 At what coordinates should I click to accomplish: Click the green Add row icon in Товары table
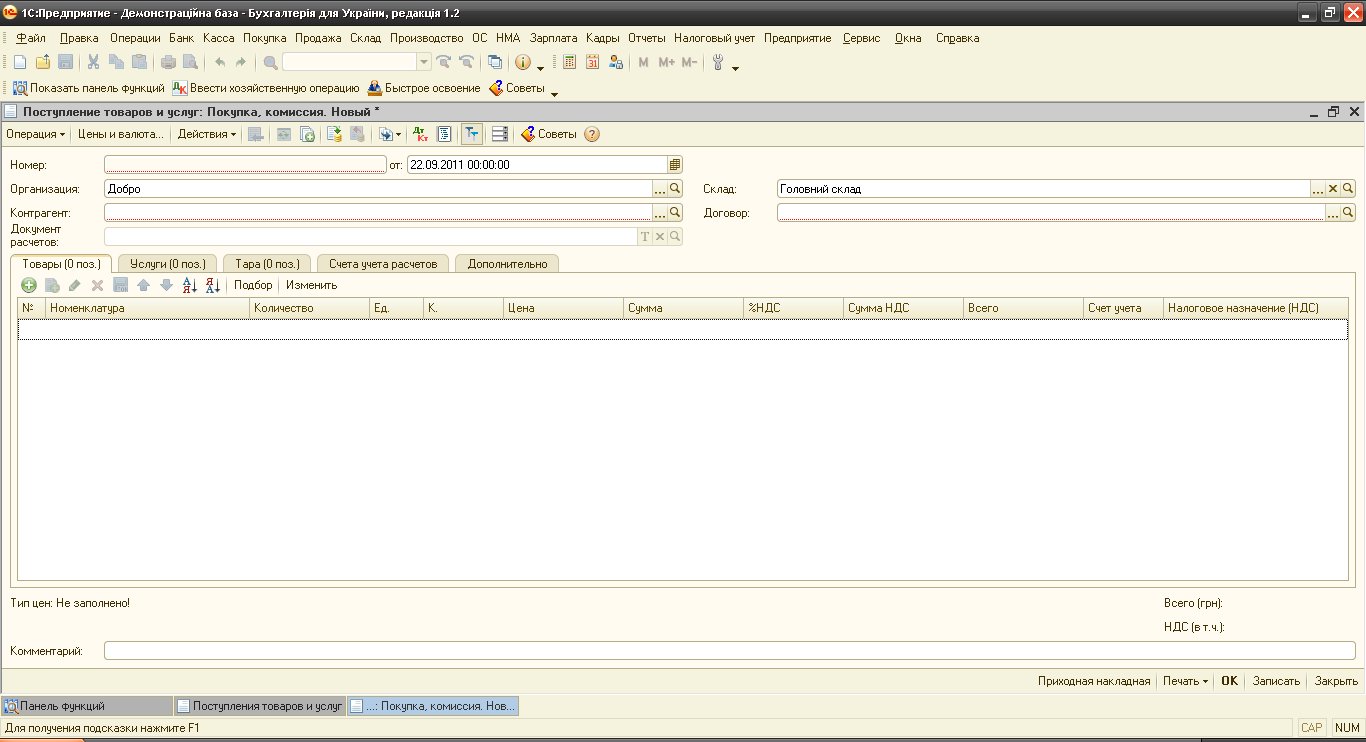pos(29,285)
